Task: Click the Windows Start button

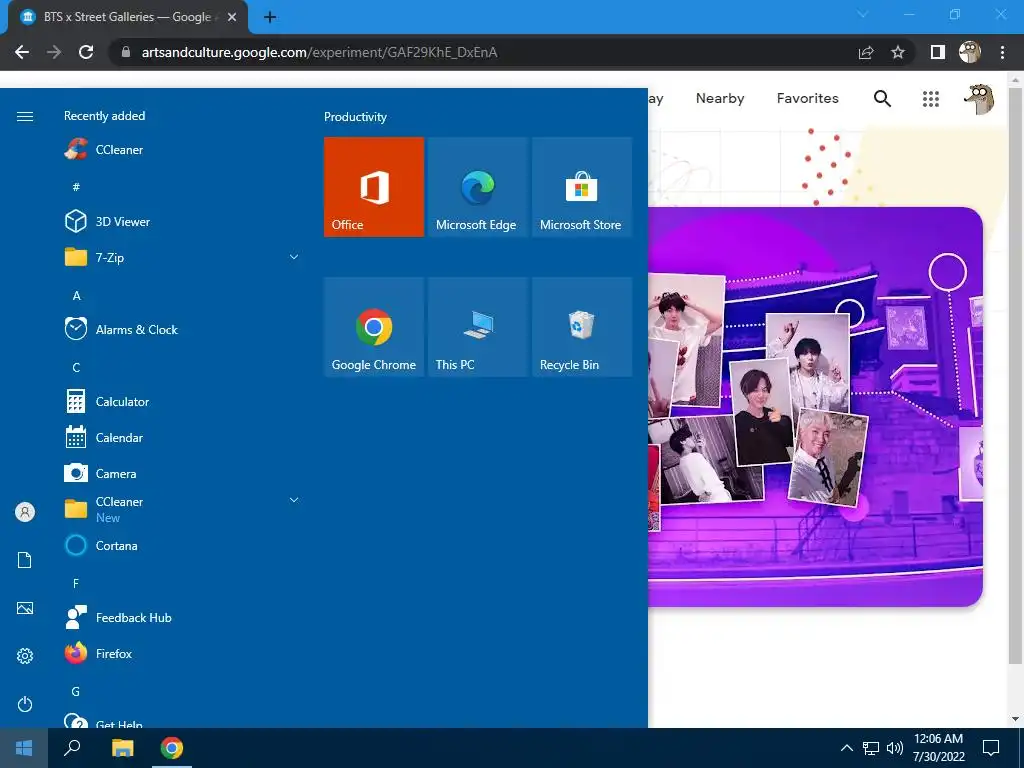Action: tap(24, 748)
